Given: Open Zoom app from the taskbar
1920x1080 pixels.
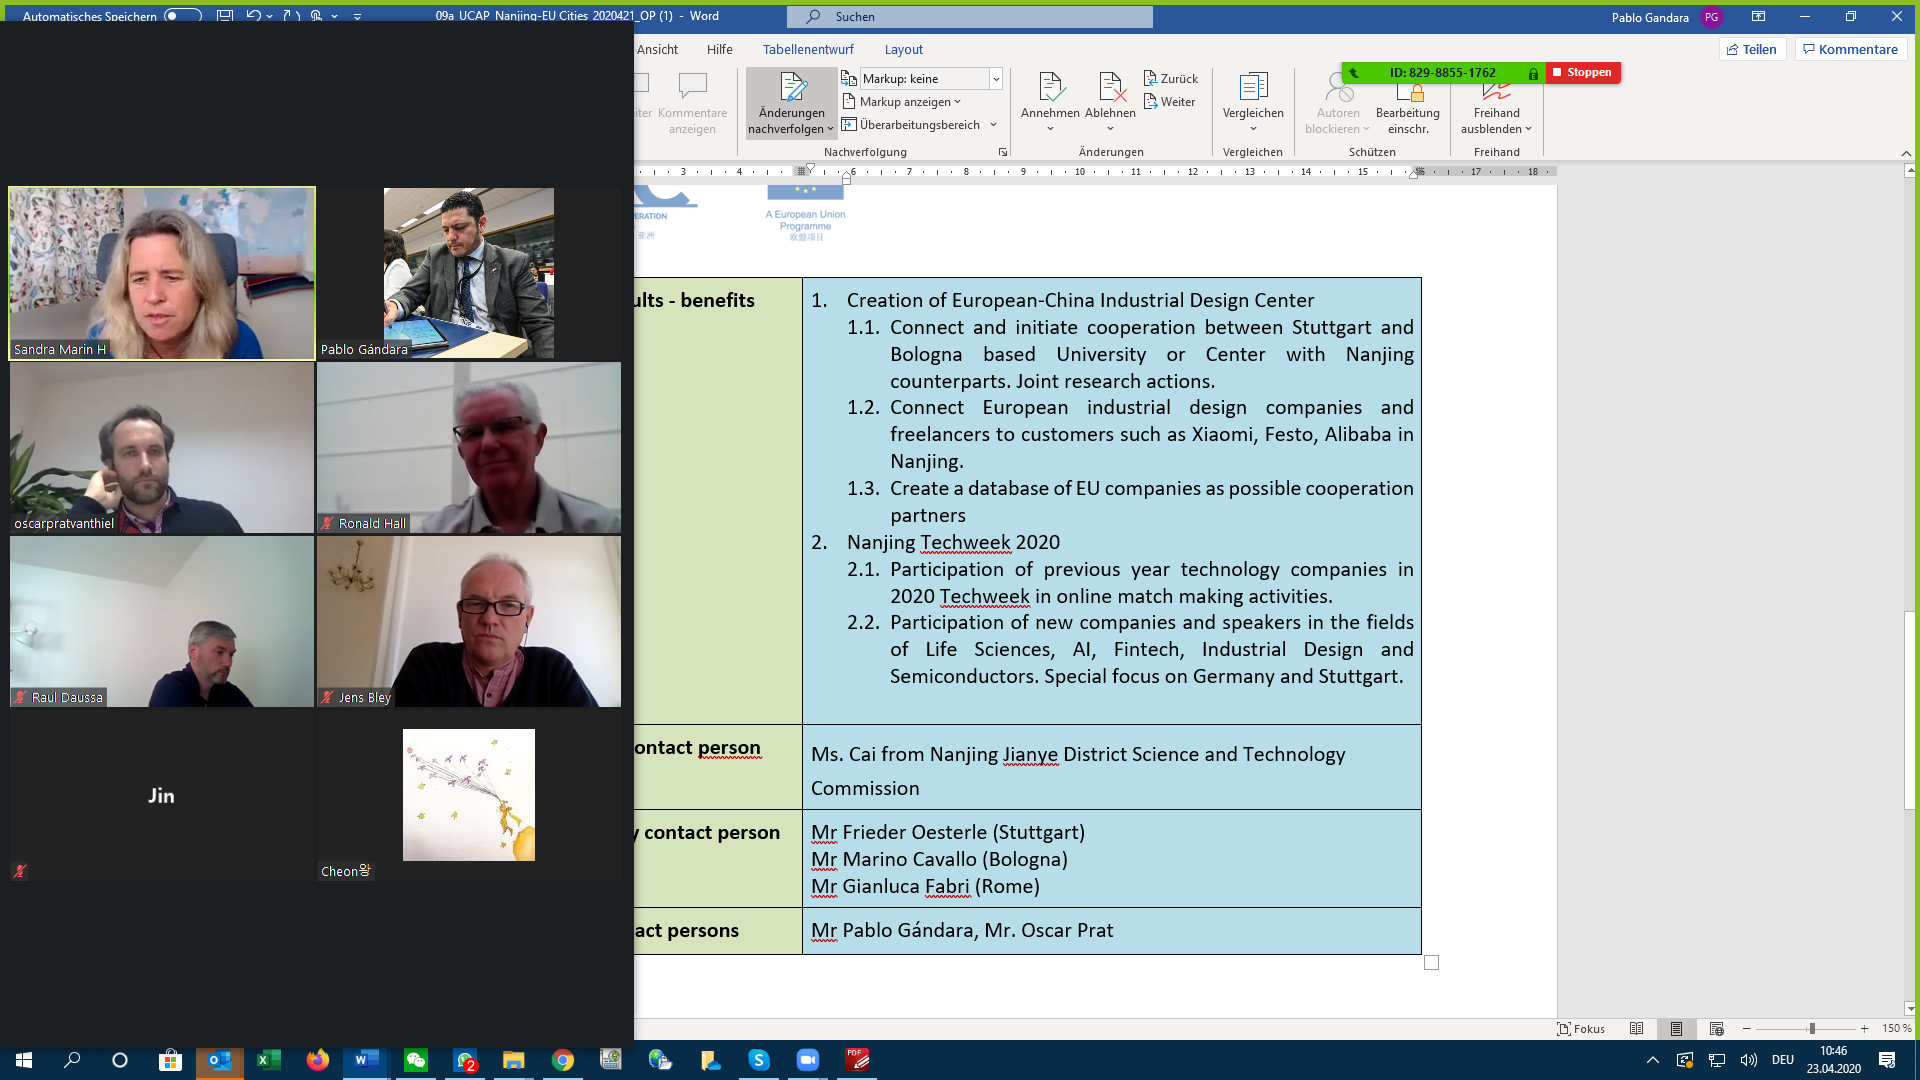Looking at the screenshot, I should click(807, 1060).
